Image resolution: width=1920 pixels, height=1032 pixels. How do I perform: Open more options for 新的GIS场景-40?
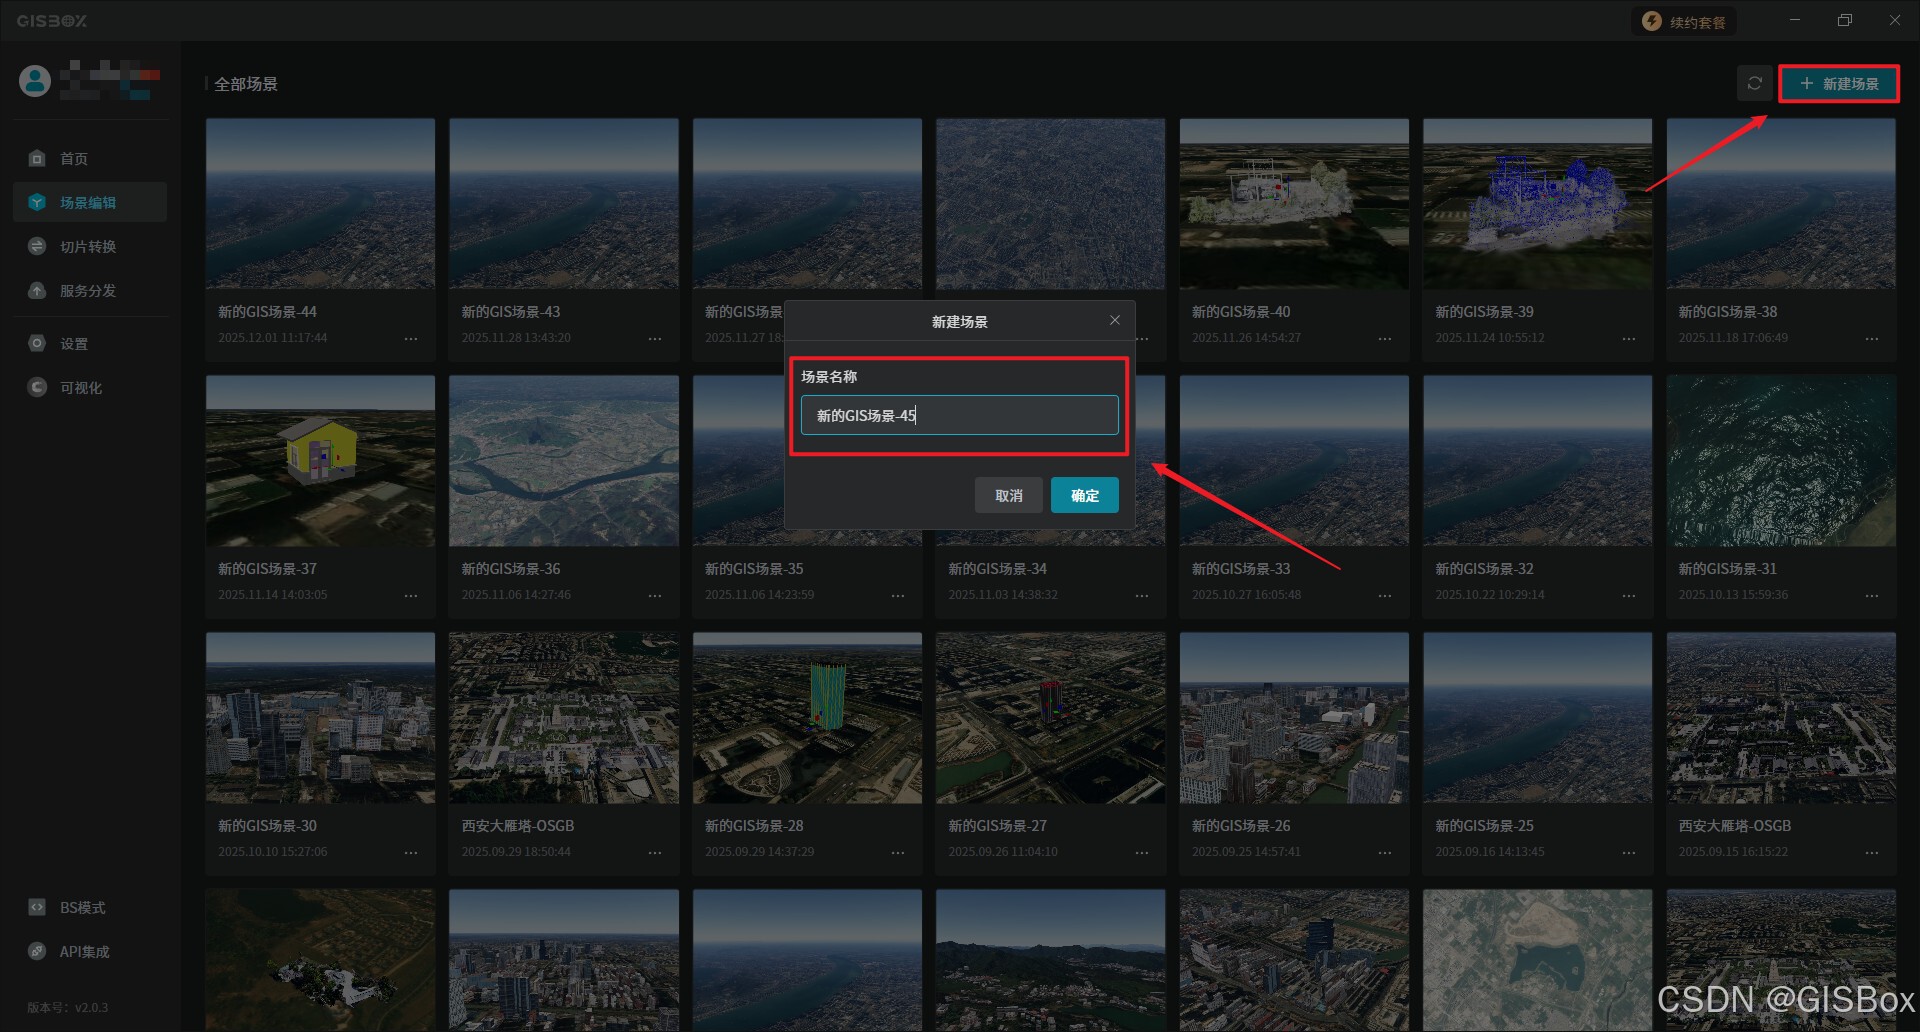coord(1385,339)
